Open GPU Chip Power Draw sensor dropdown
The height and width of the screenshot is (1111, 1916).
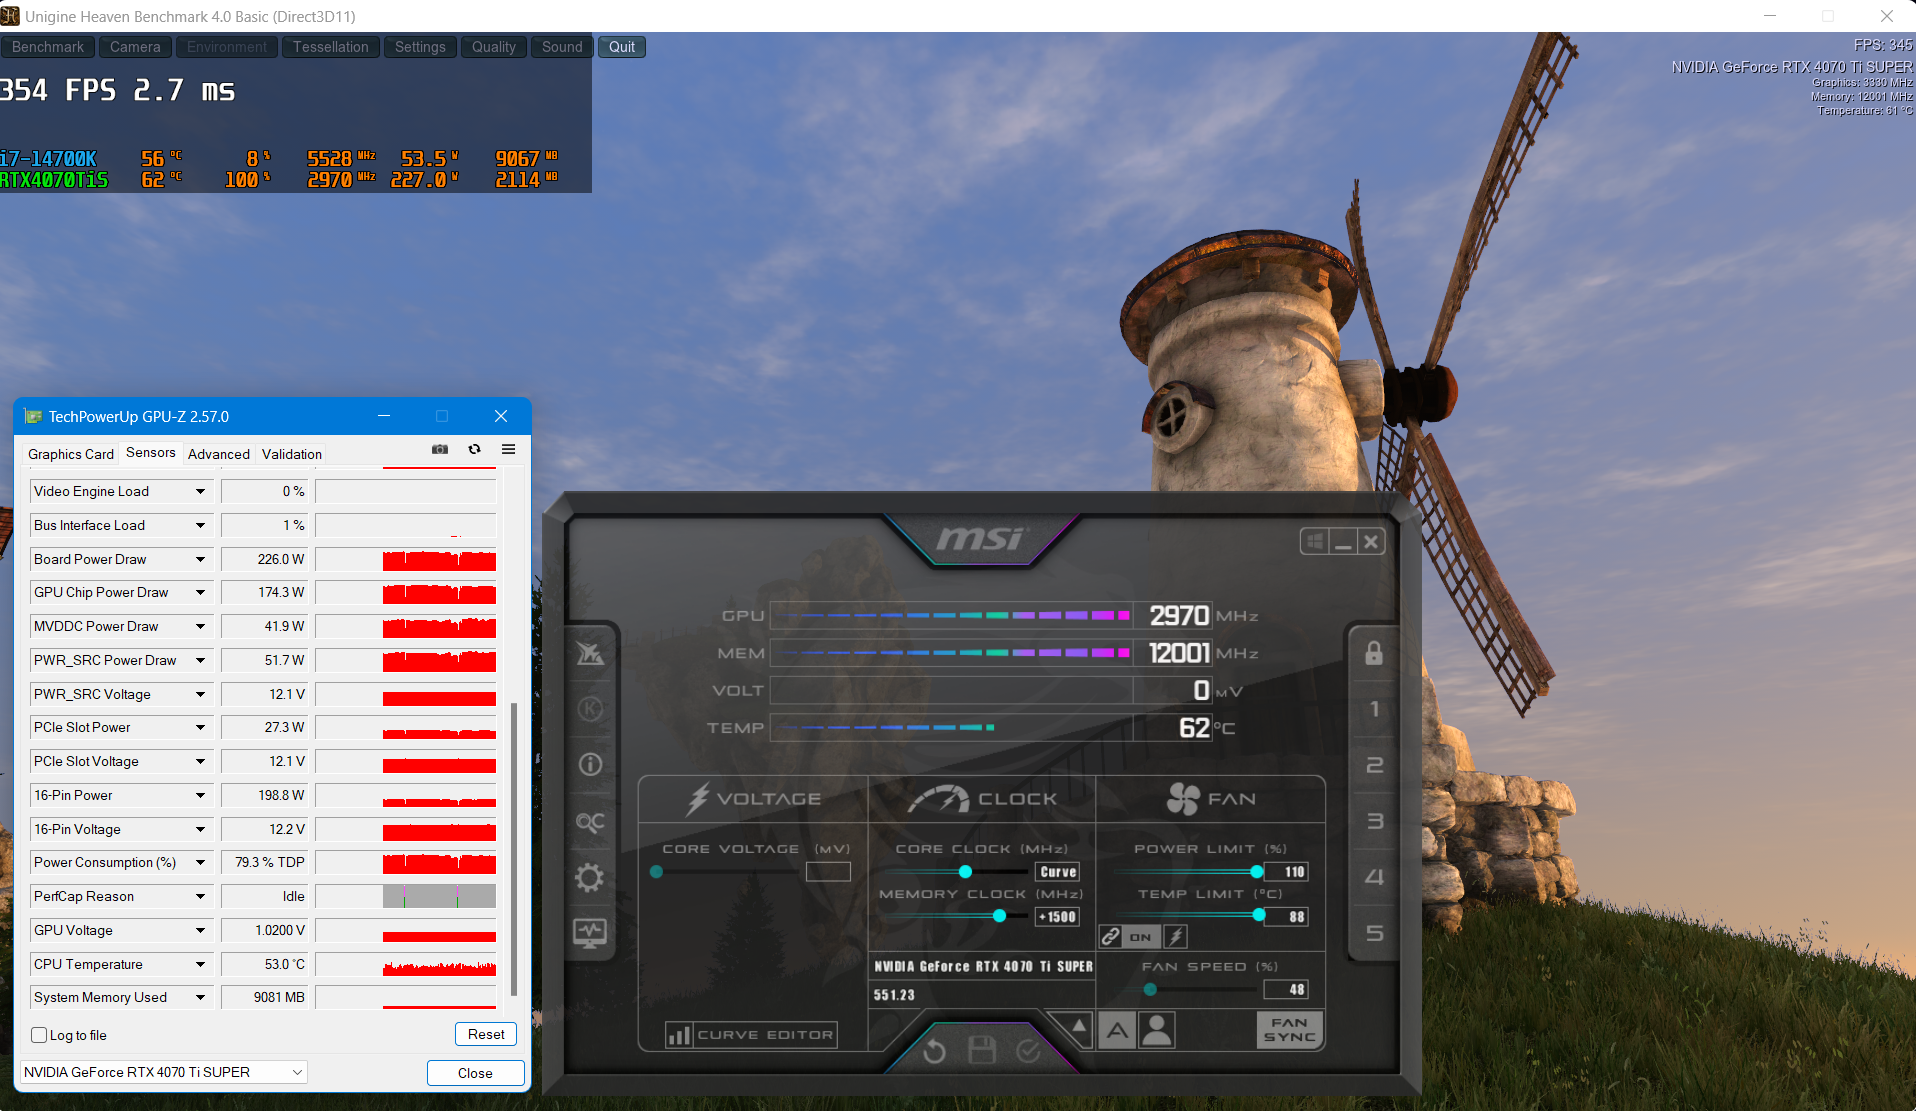coord(200,592)
